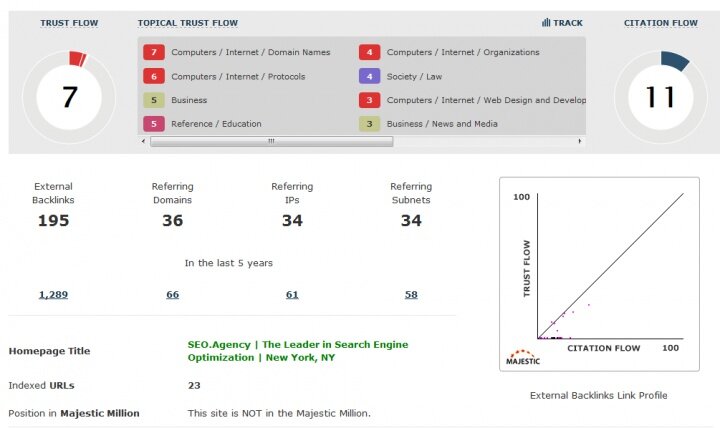Select the Business topic row
The height and width of the screenshot is (428, 720).
pyautogui.click(x=189, y=100)
